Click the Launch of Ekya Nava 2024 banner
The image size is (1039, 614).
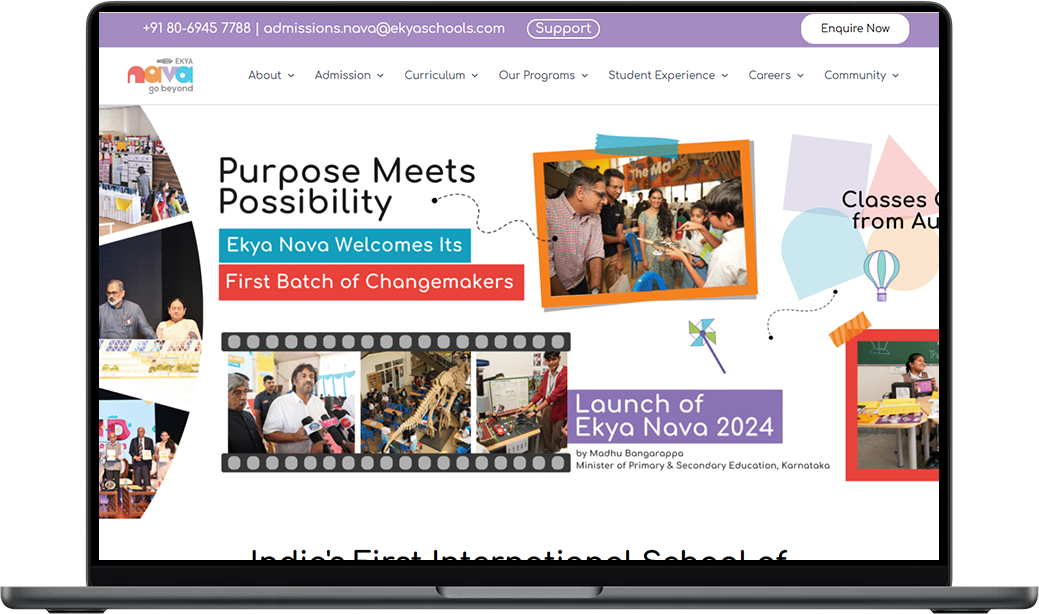coord(674,417)
